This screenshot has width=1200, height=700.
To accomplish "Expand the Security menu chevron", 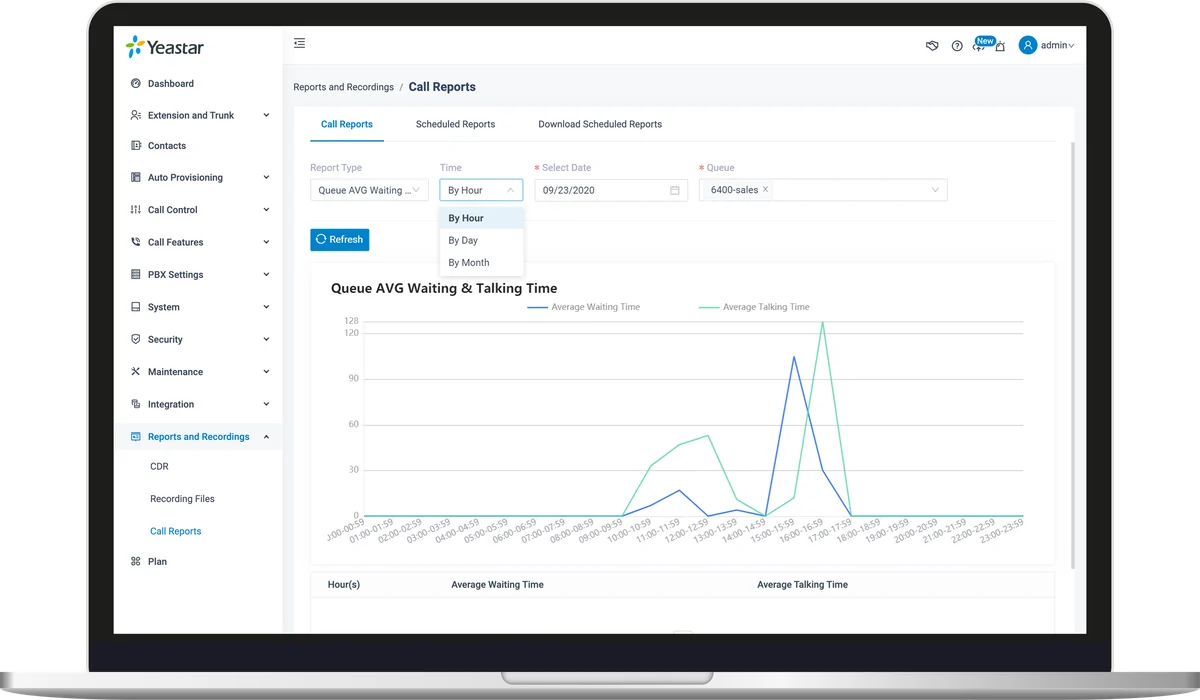I will click(266, 339).
